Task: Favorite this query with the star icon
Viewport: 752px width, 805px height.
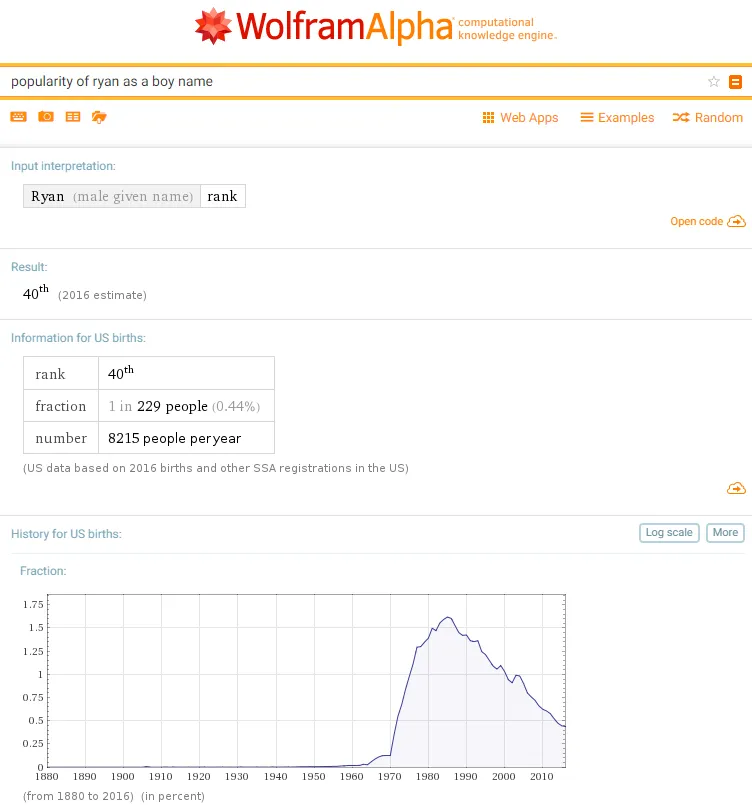Action: pyautogui.click(x=714, y=82)
